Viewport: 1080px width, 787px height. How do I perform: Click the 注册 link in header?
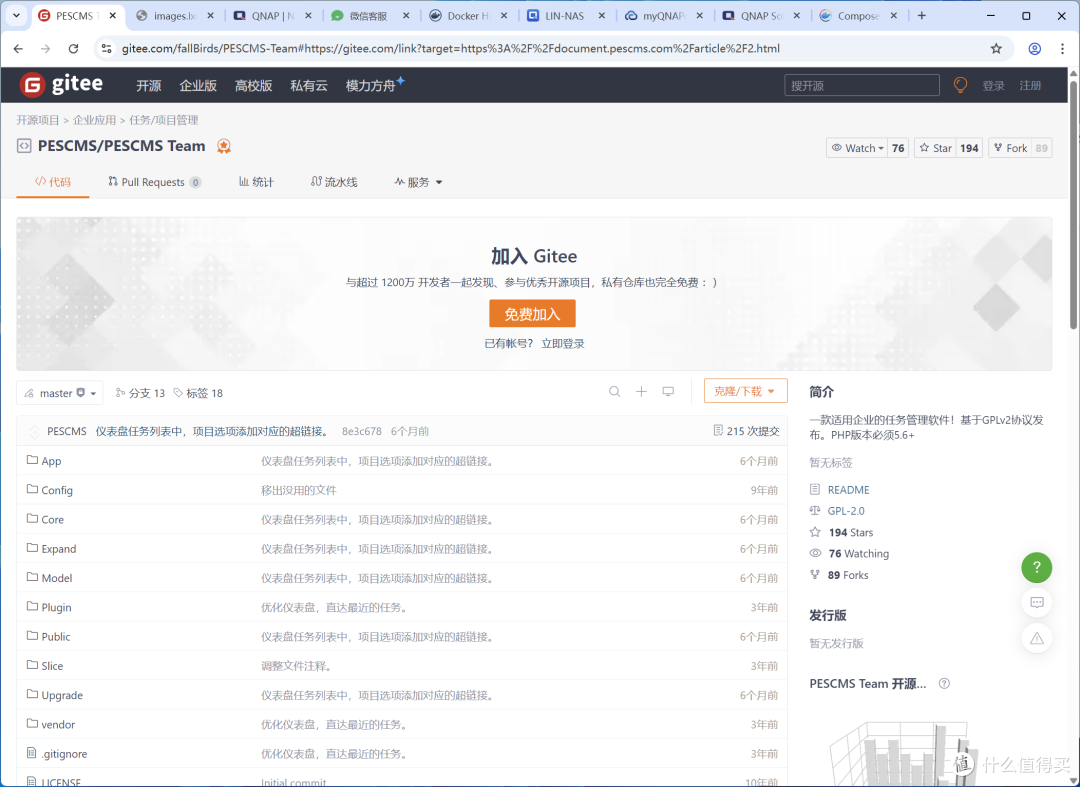(1030, 85)
